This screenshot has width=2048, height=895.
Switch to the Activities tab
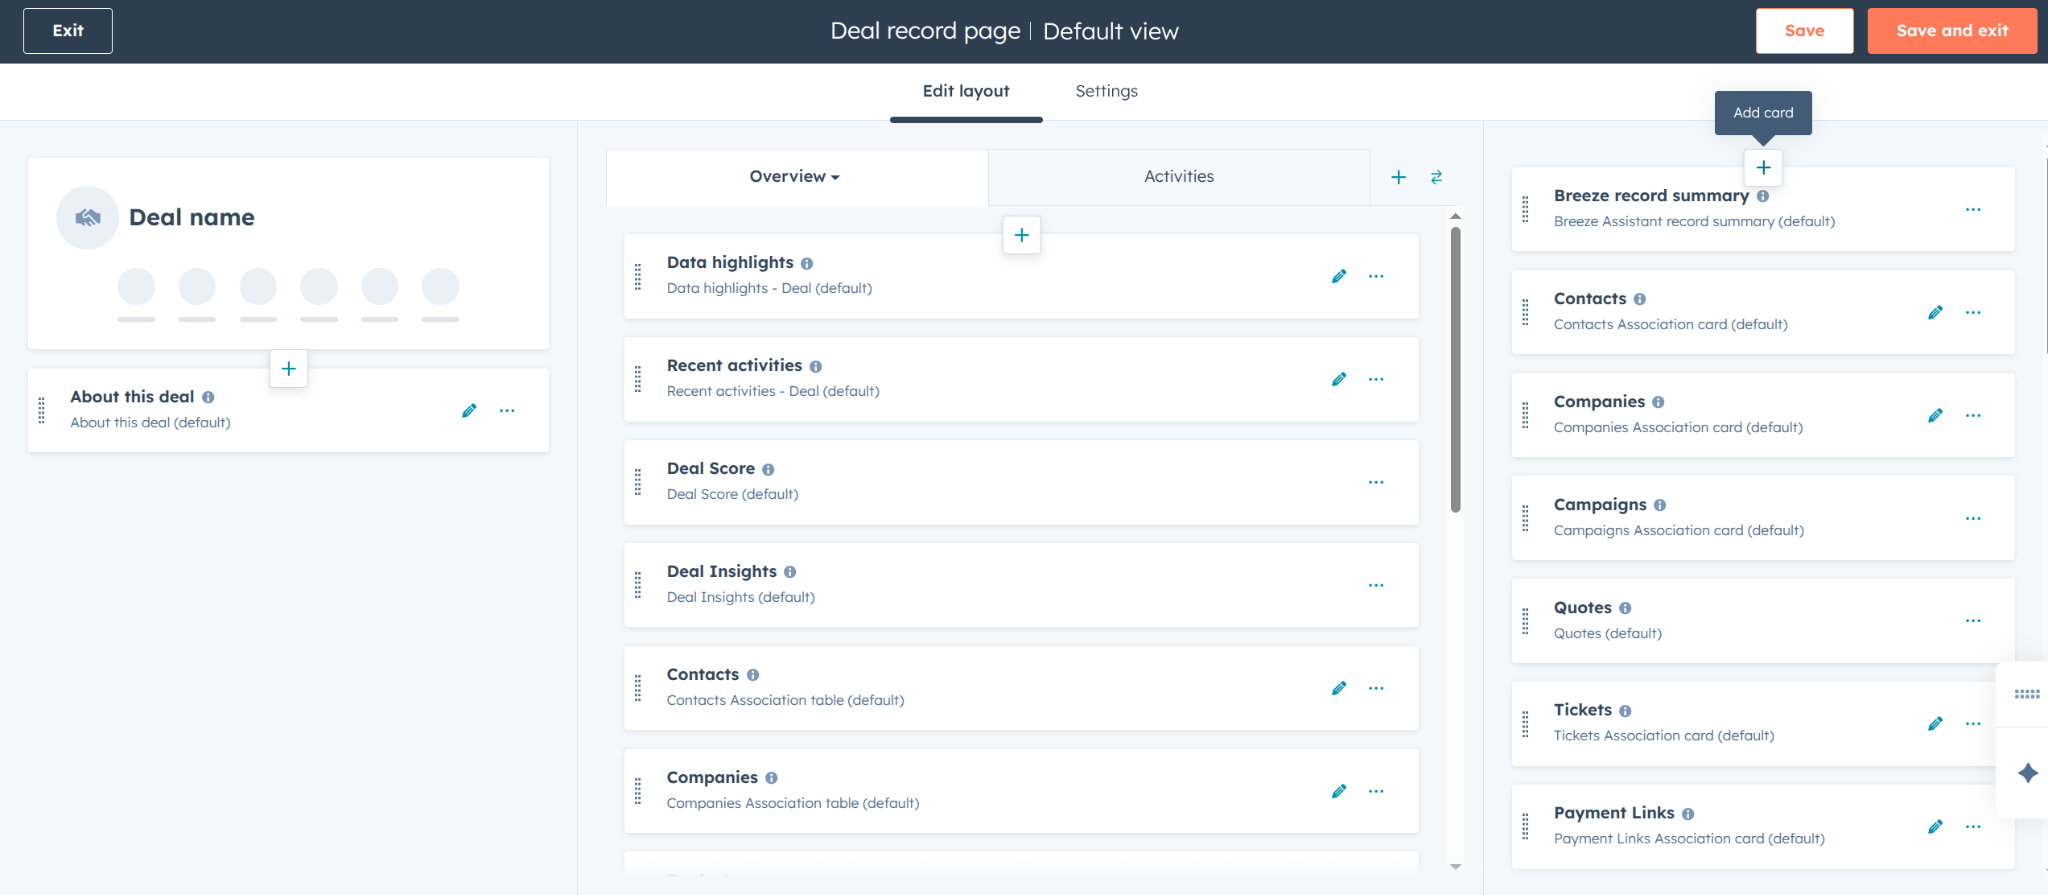pyautogui.click(x=1179, y=177)
